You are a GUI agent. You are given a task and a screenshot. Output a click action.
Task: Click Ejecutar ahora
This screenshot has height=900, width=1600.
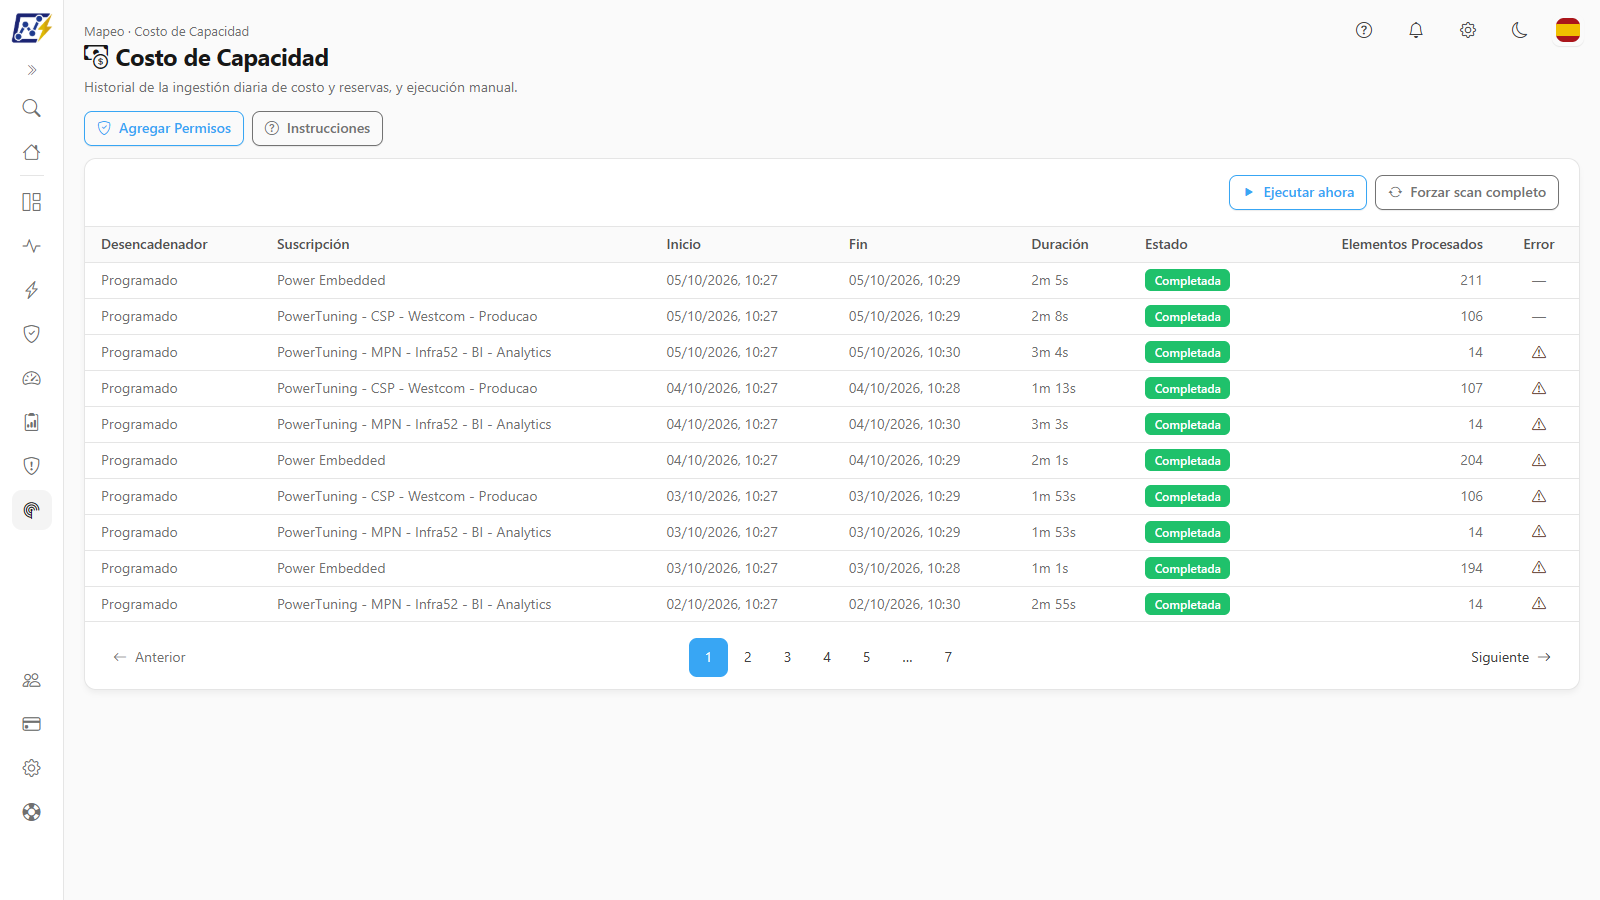click(x=1298, y=192)
